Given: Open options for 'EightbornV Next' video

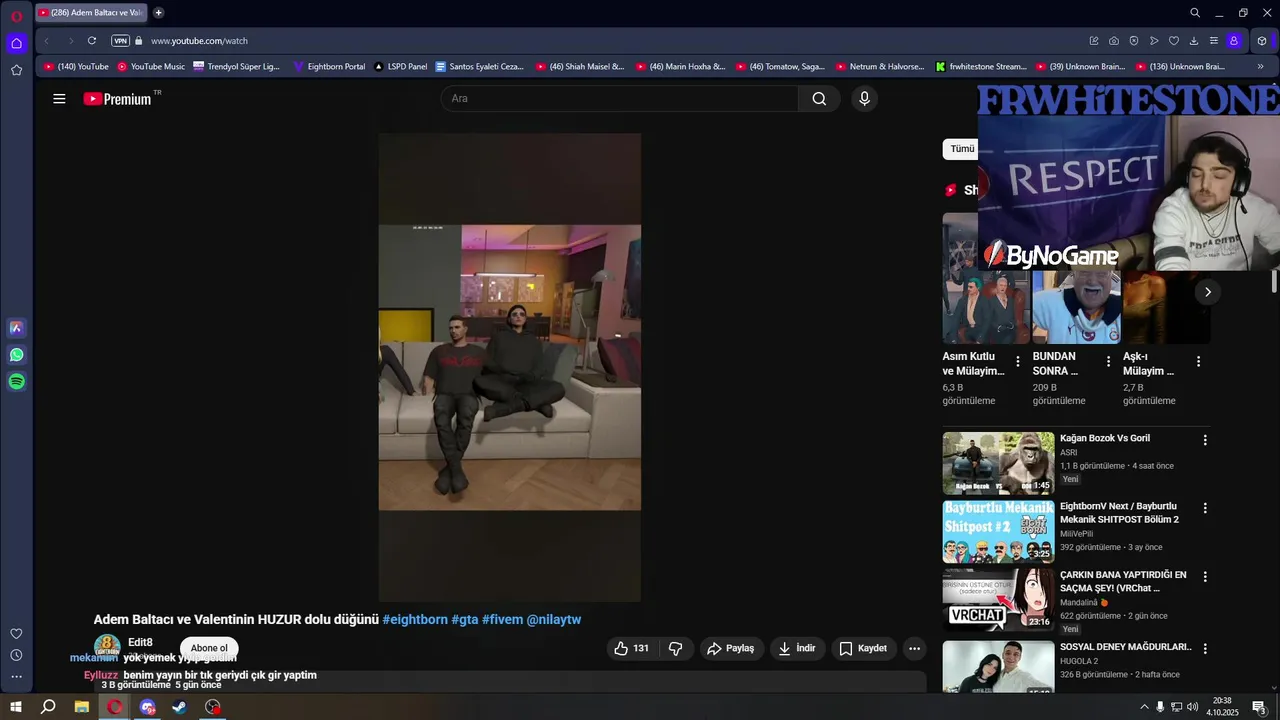Looking at the screenshot, I should point(1205,508).
